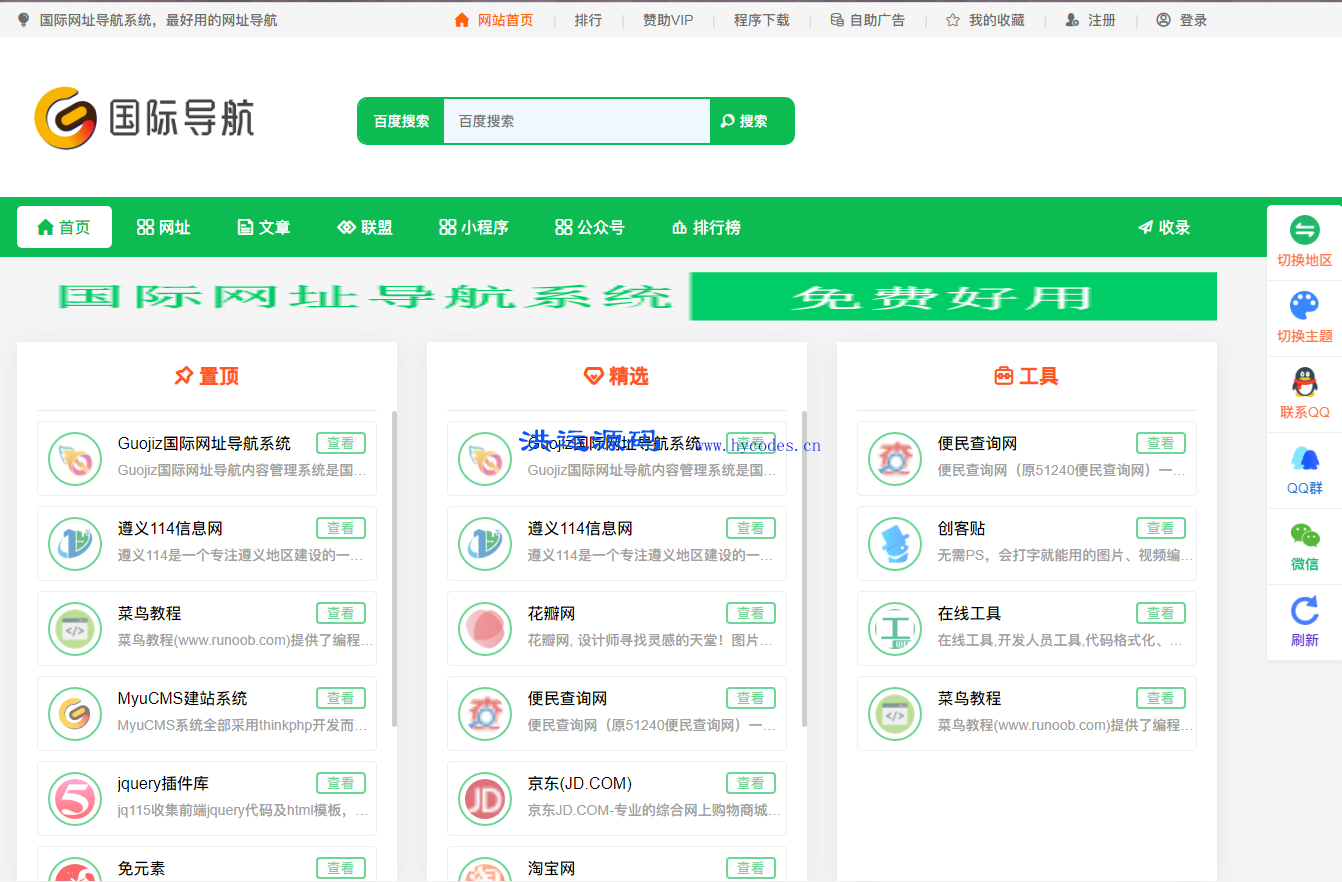Open the 百度搜索 search engine selector
Screen dimensions: 1342x882
(401, 121)
